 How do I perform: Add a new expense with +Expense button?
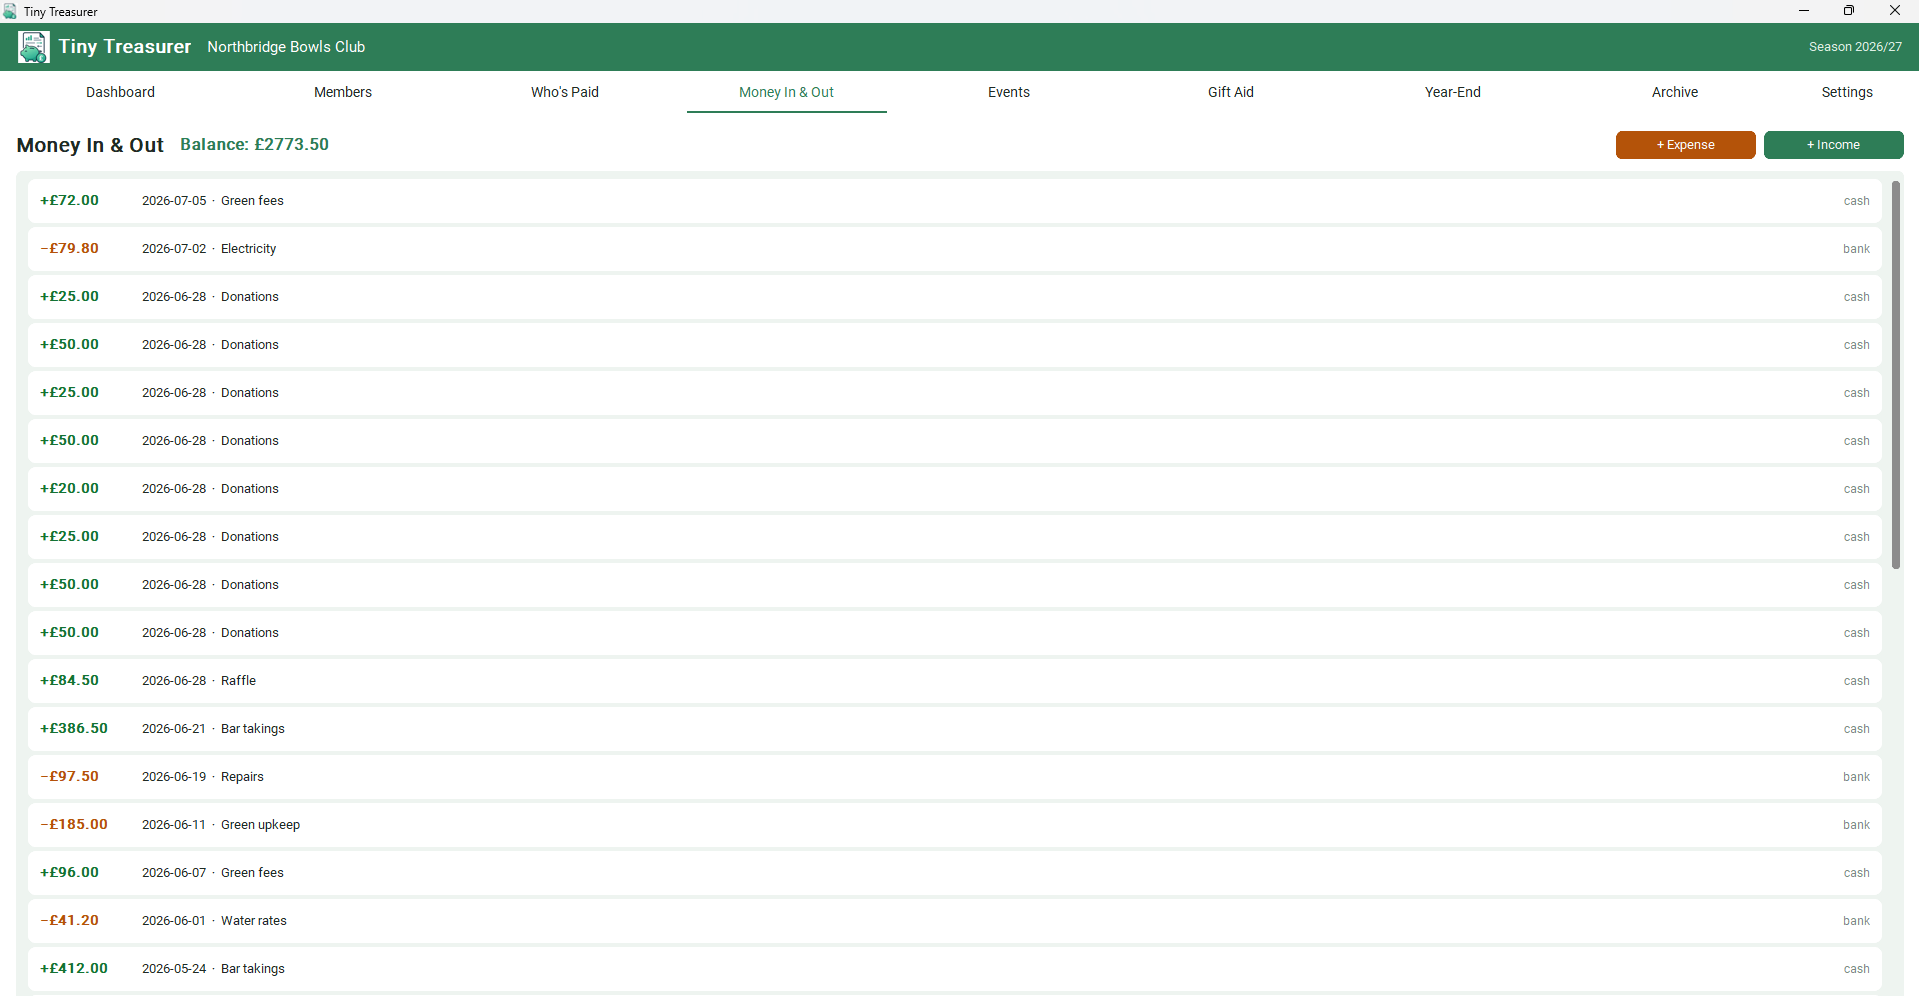(1685, 145)
